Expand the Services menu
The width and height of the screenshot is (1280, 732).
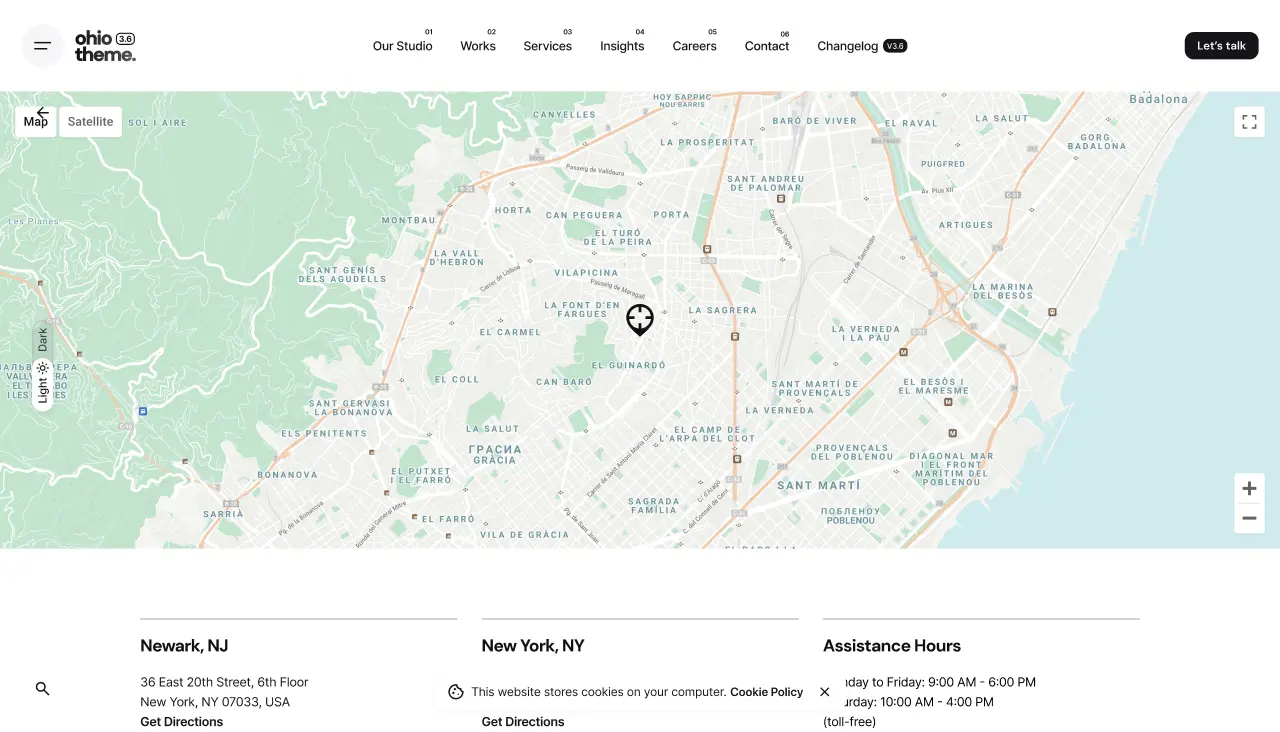(x=547, y=46)
